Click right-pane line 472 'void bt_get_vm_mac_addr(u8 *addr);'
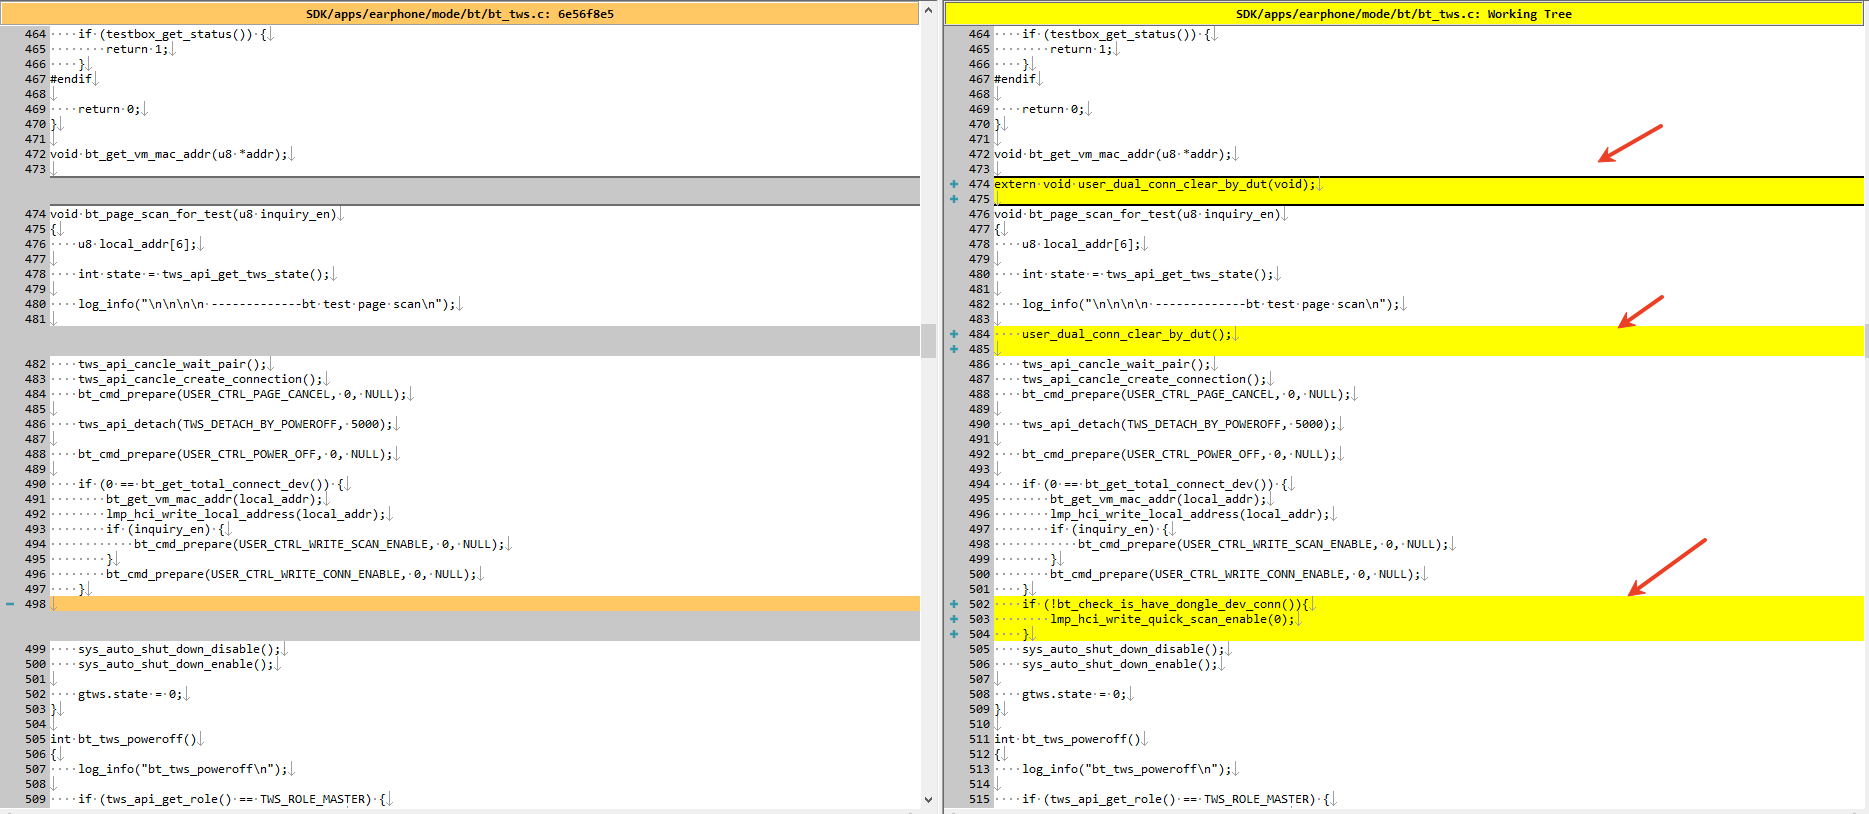This screenshot has width=1869, height=814. (x=1113, y=154)
